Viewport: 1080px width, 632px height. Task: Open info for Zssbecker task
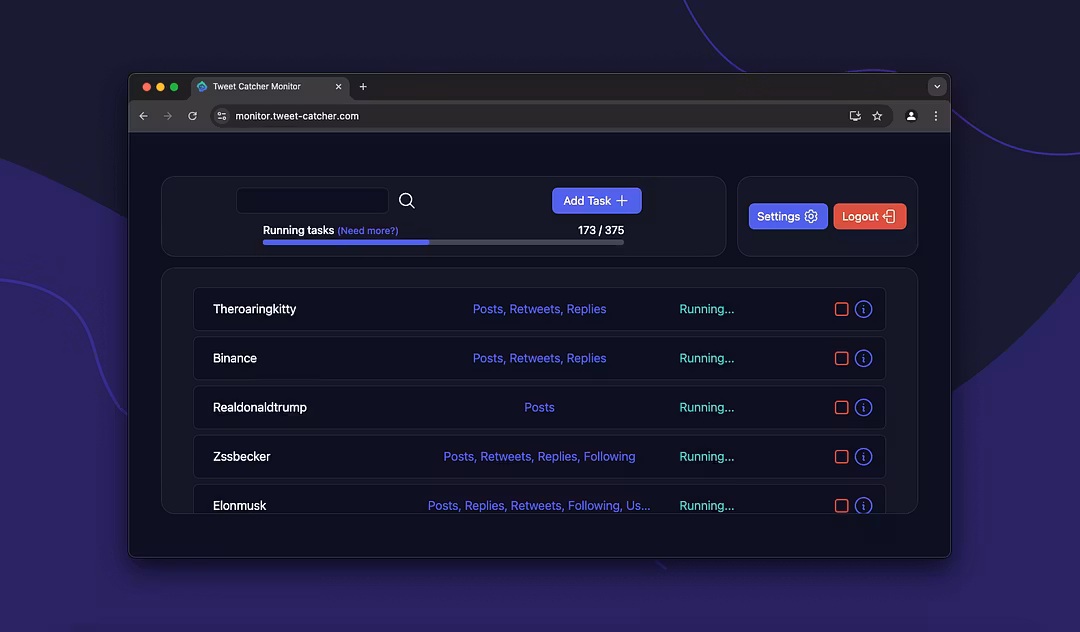(863, 456)
